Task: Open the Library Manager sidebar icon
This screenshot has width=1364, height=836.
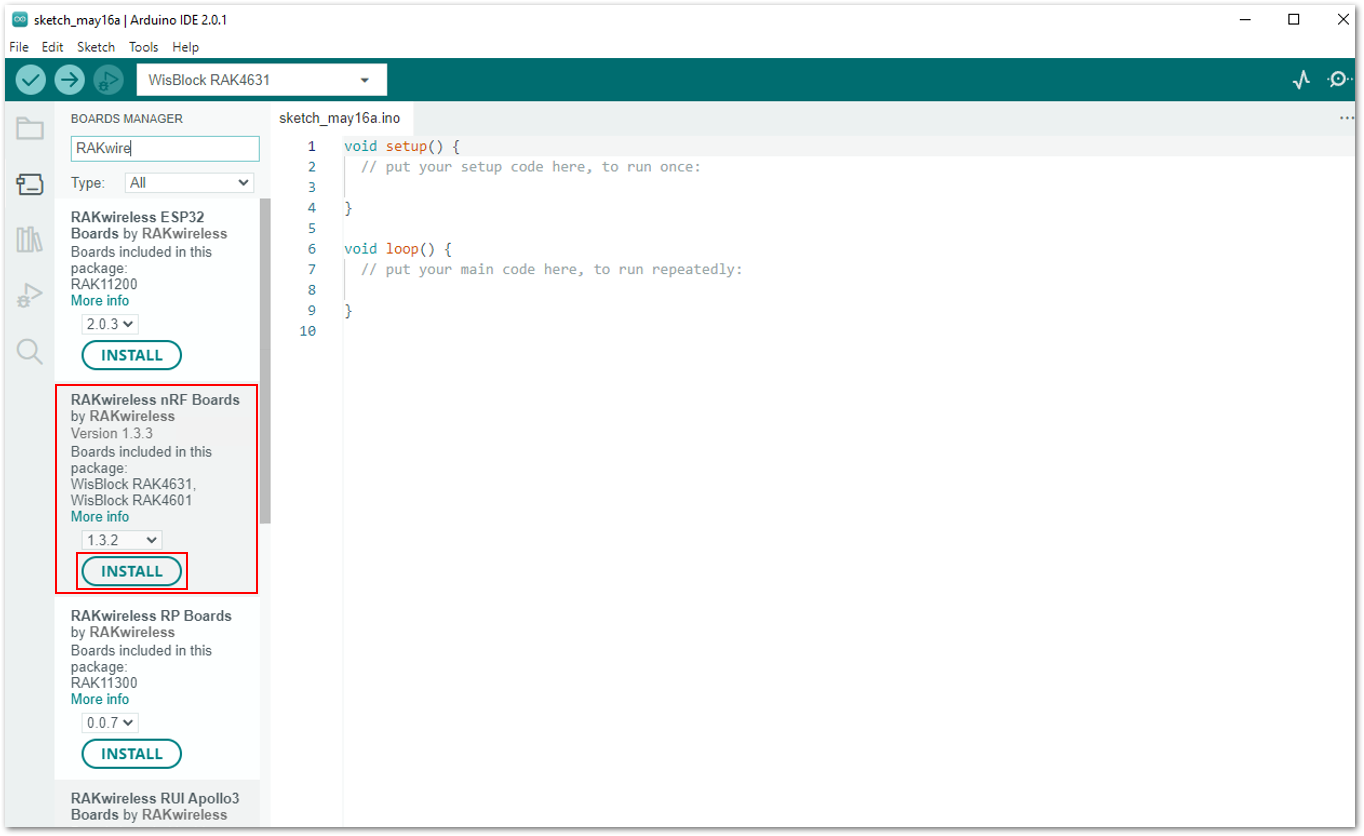Action: pyautogui.click(x=30, y=240)
